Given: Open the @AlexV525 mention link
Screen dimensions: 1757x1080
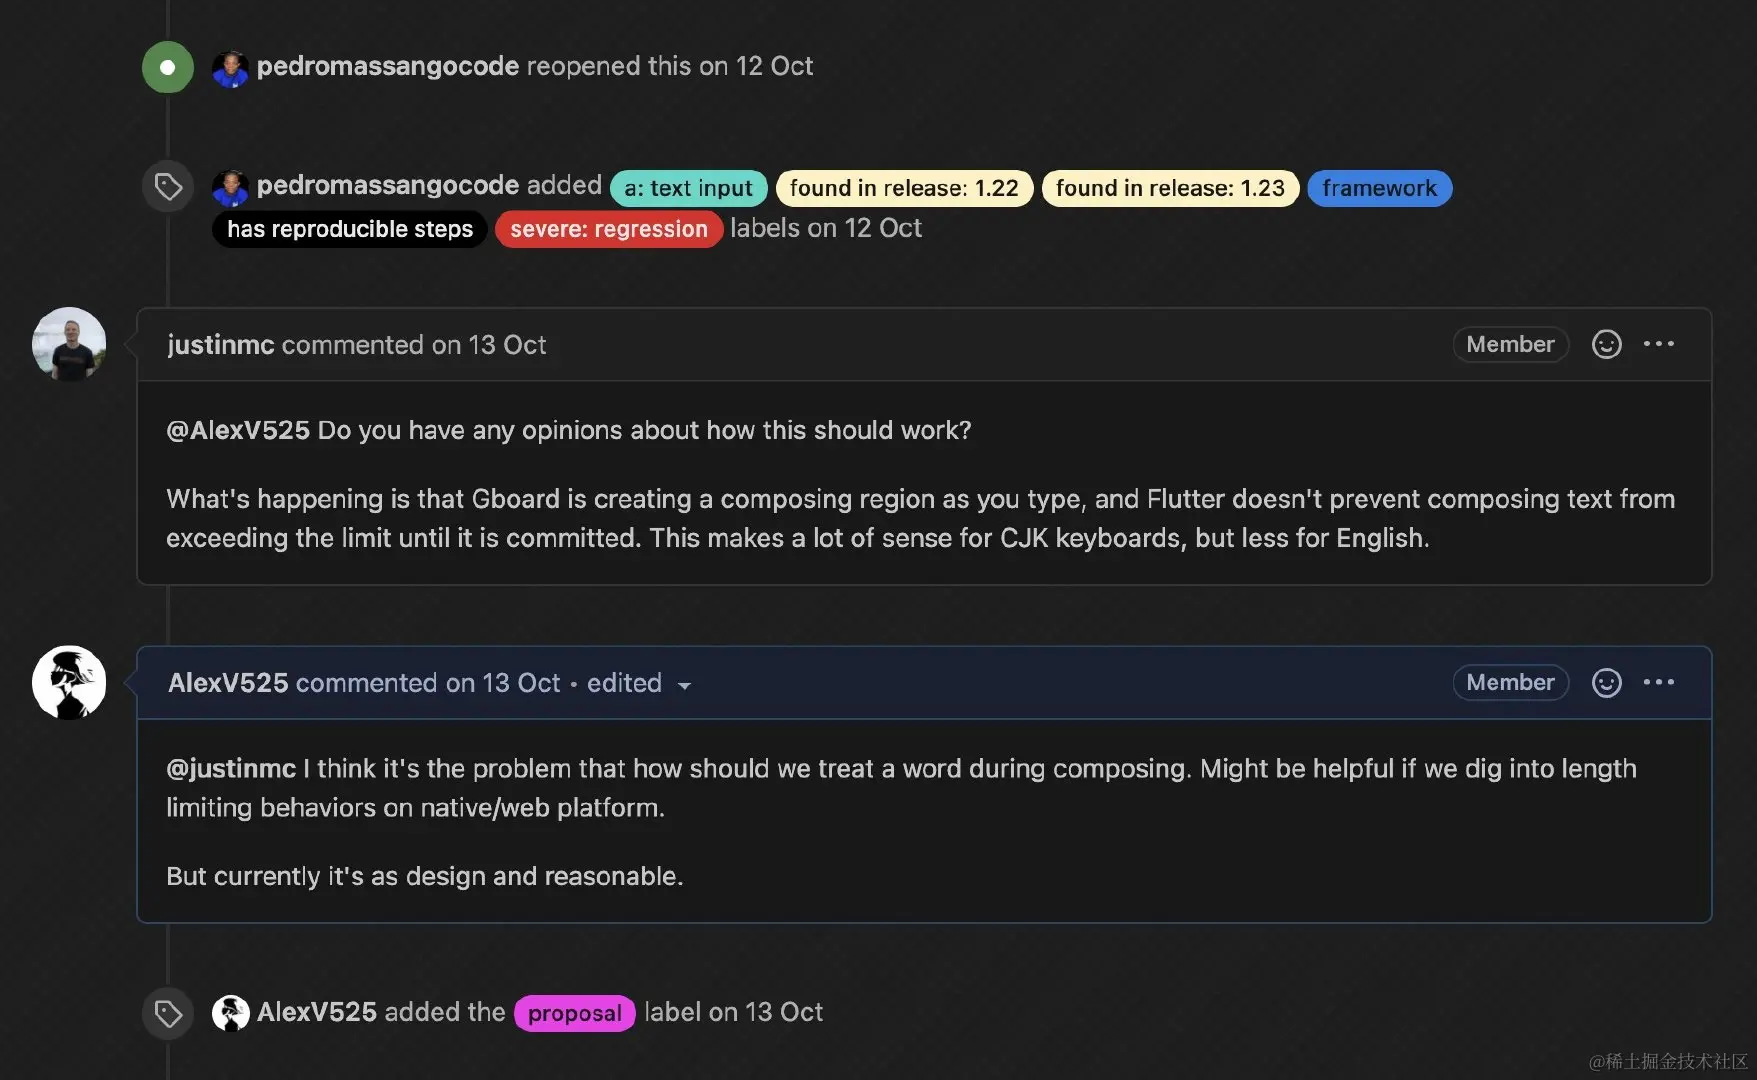Looking at the screenshot, I should tap(238, 430).
